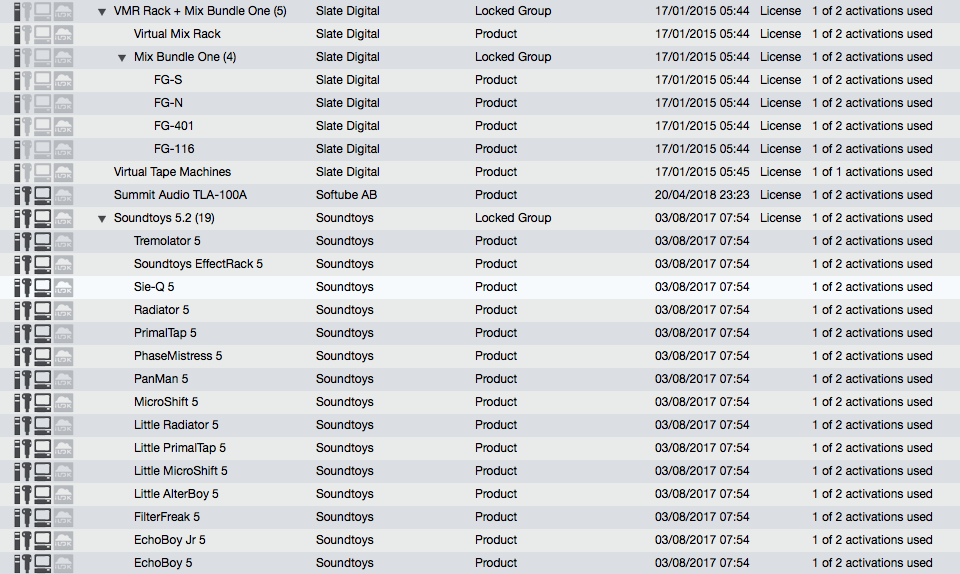Viewport: 960px width, 574px height.
Task: Click the iLok Cloud icon for FG-401
Action: 64,126
